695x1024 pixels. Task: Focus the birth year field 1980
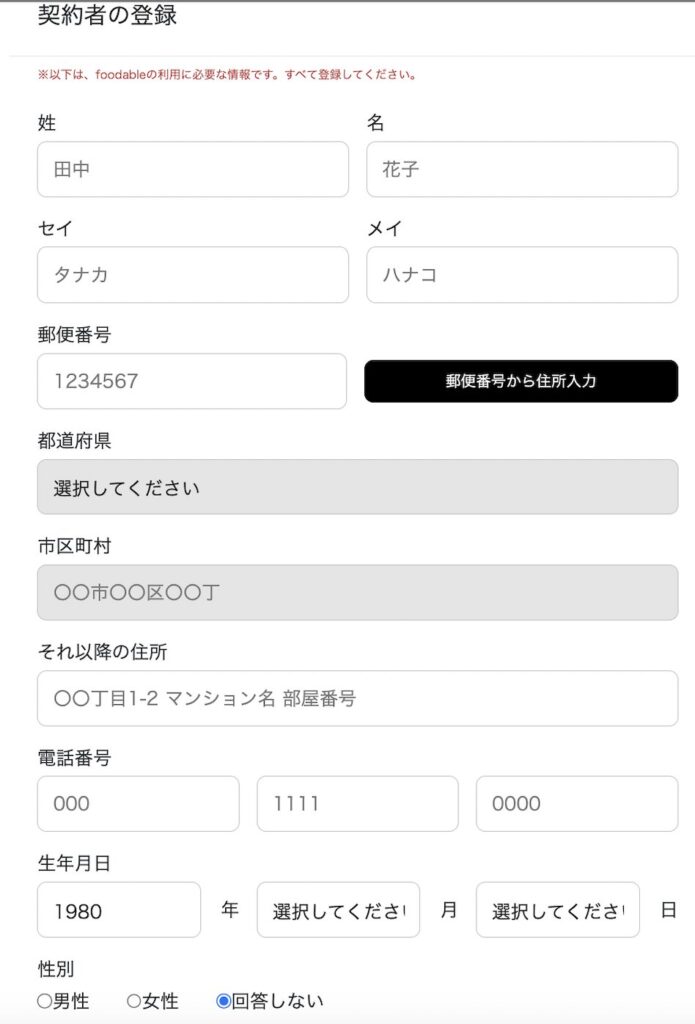(119, 910)
